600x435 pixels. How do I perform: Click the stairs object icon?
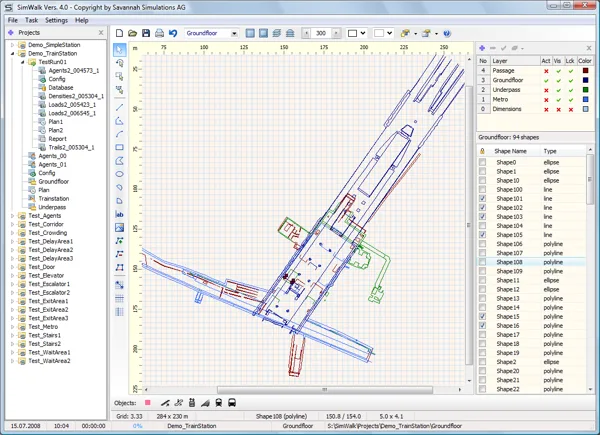(x=205, y=403)
